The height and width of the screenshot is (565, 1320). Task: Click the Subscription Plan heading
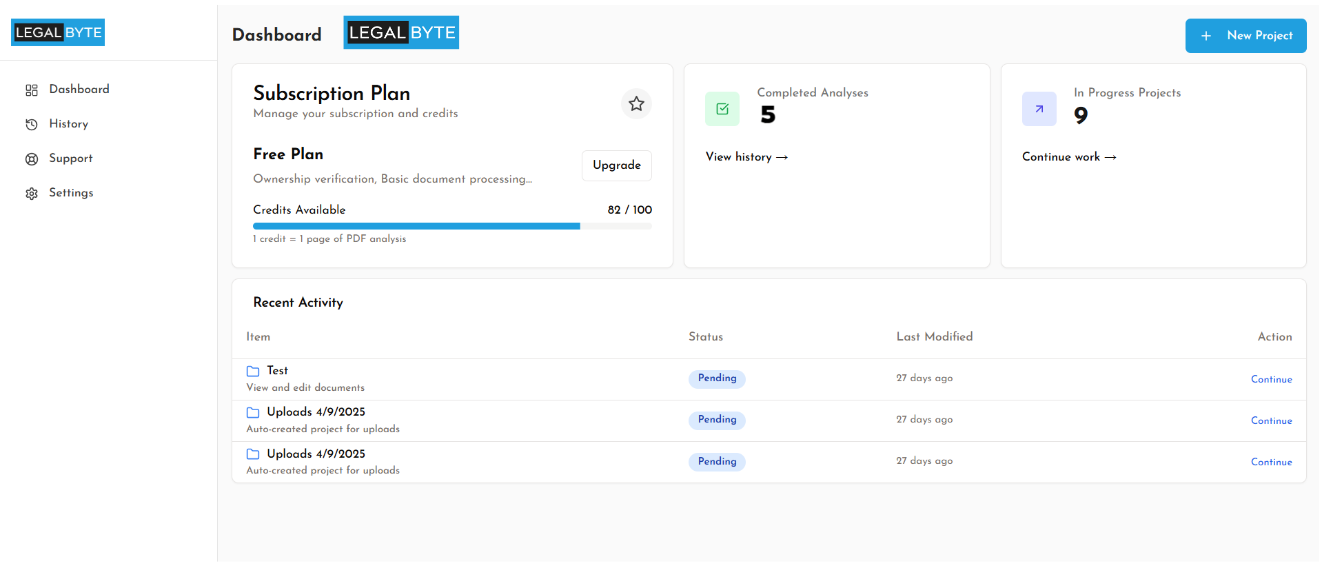point(332,93)
